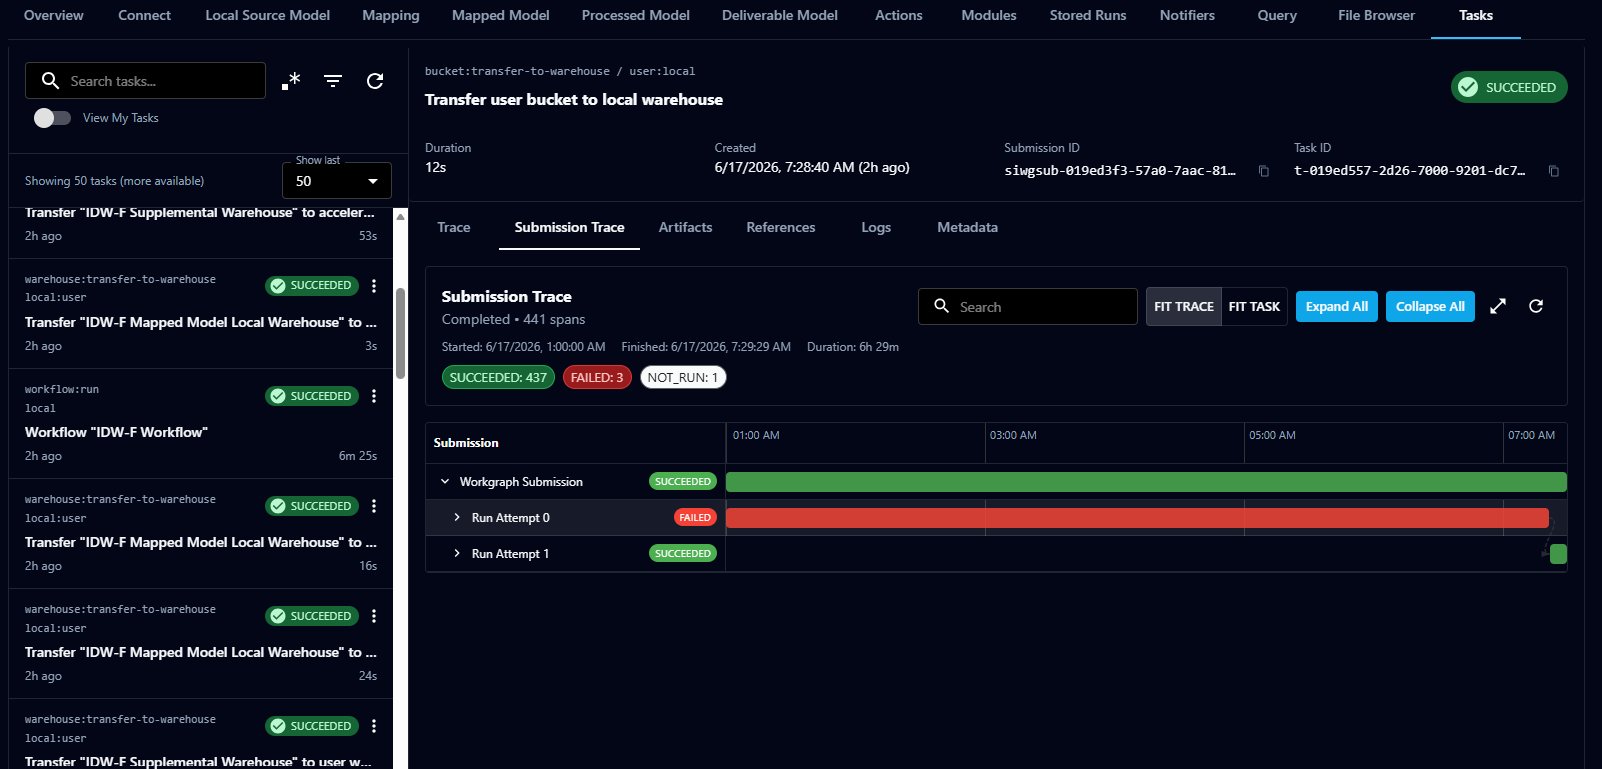Viewport: 1602px width, 769px height.
Task: Open Mapping in top navigation
Action: [391, 15]
